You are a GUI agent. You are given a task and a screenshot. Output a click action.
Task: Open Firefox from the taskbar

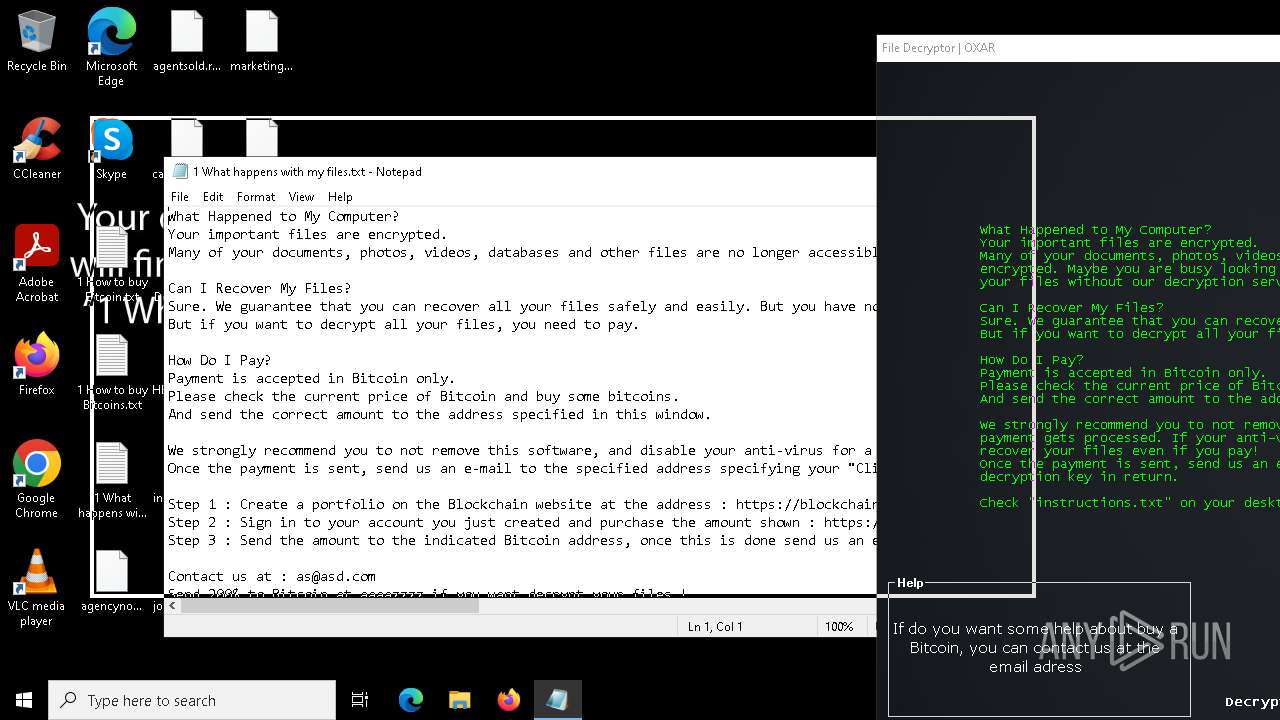(508, 700)
